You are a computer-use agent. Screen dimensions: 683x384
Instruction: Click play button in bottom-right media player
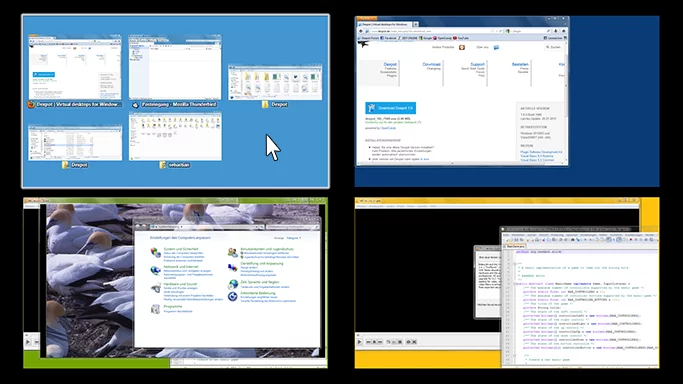[x=360, y=342]
